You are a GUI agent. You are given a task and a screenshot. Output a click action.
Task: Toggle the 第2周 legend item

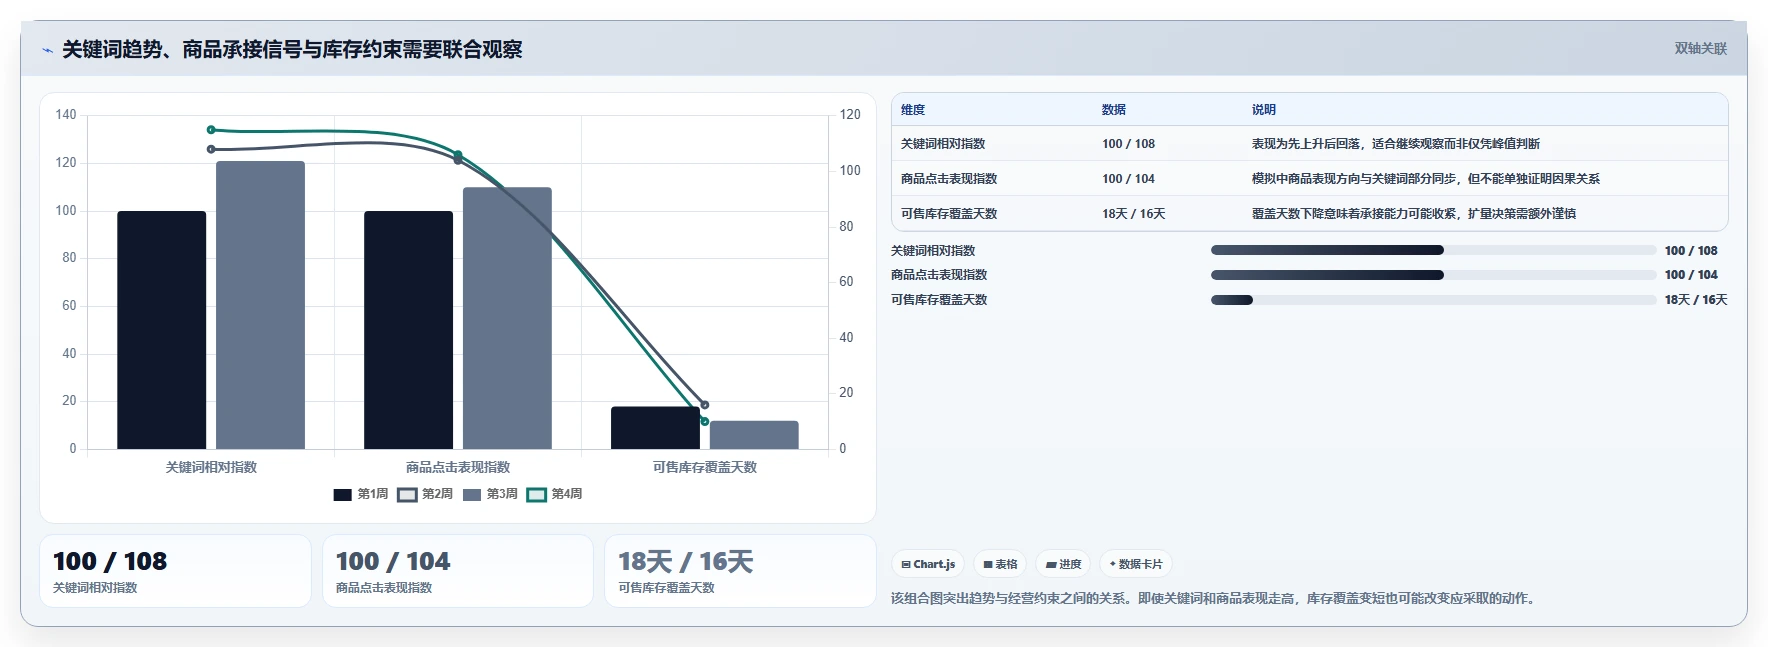click(x=425, y=494)
